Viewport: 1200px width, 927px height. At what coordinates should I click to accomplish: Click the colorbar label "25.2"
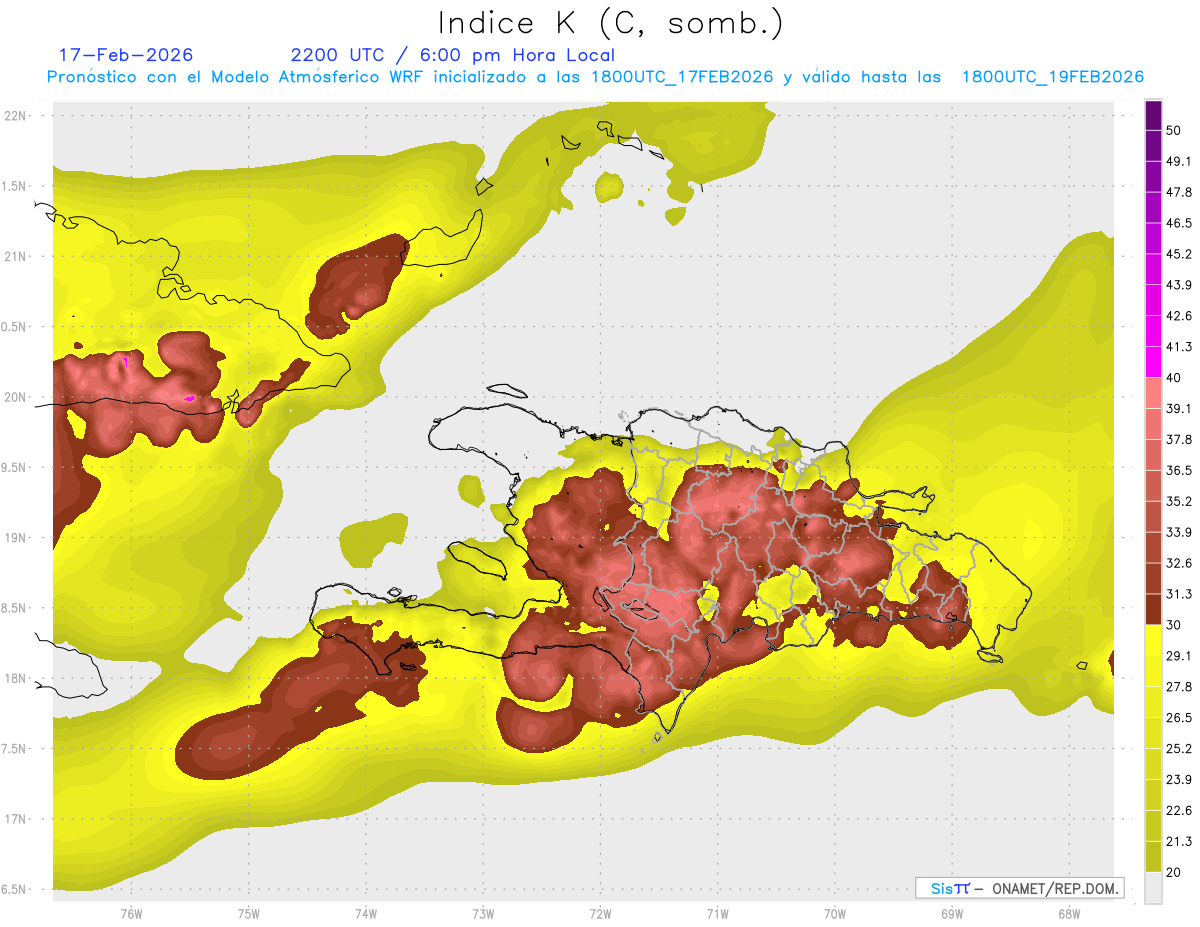click(x=1179, y=748)
